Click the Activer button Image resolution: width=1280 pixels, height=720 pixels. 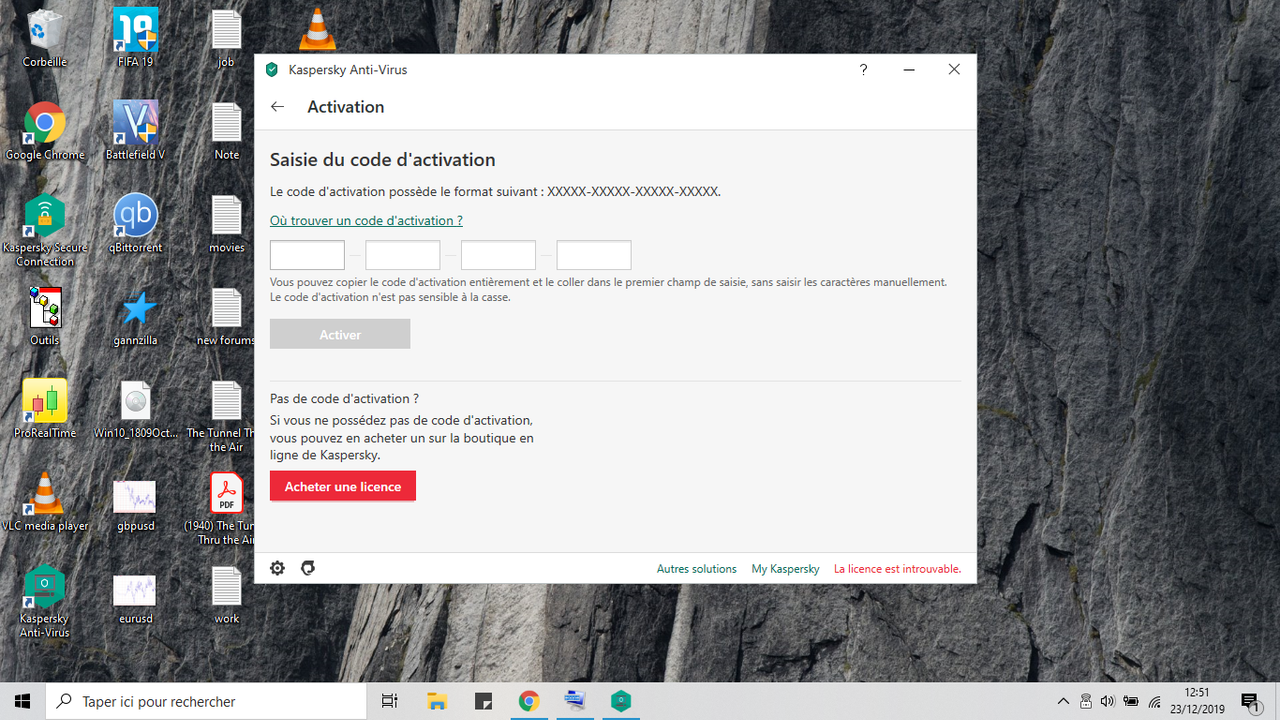(x=340, y=334)
